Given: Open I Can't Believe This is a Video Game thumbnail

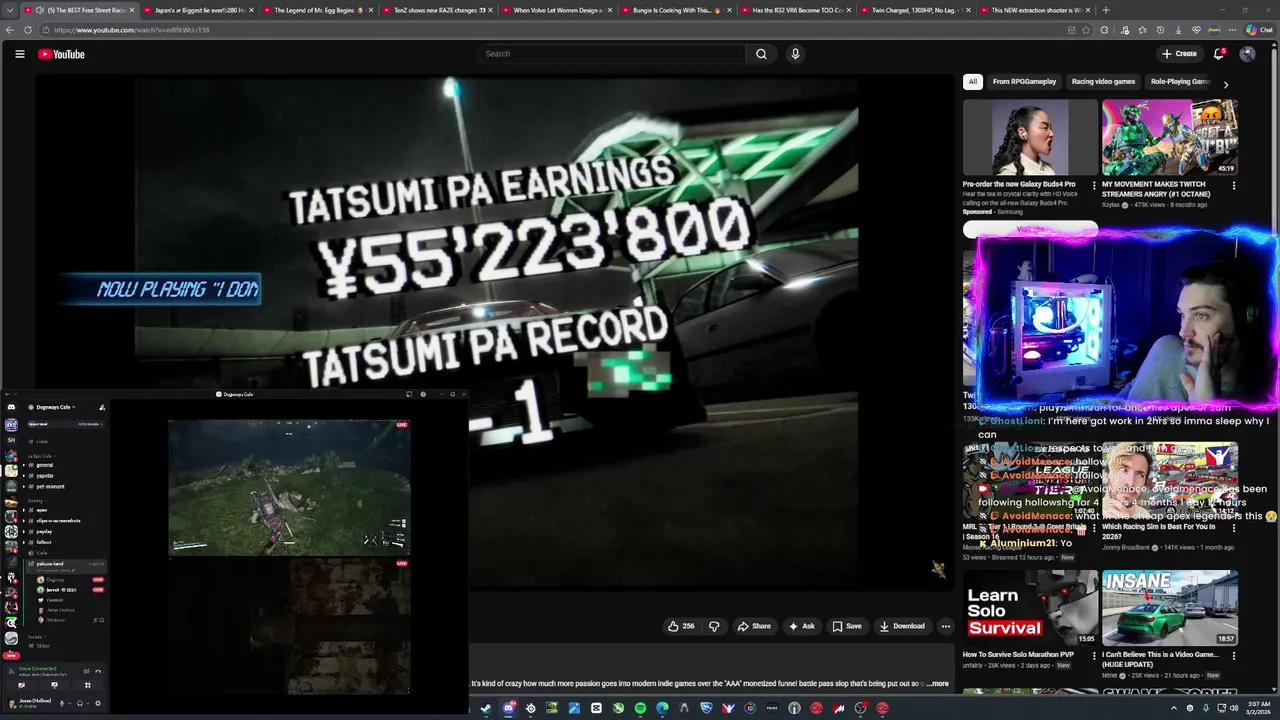Looking at the screenshot, I should point(1170,608).
